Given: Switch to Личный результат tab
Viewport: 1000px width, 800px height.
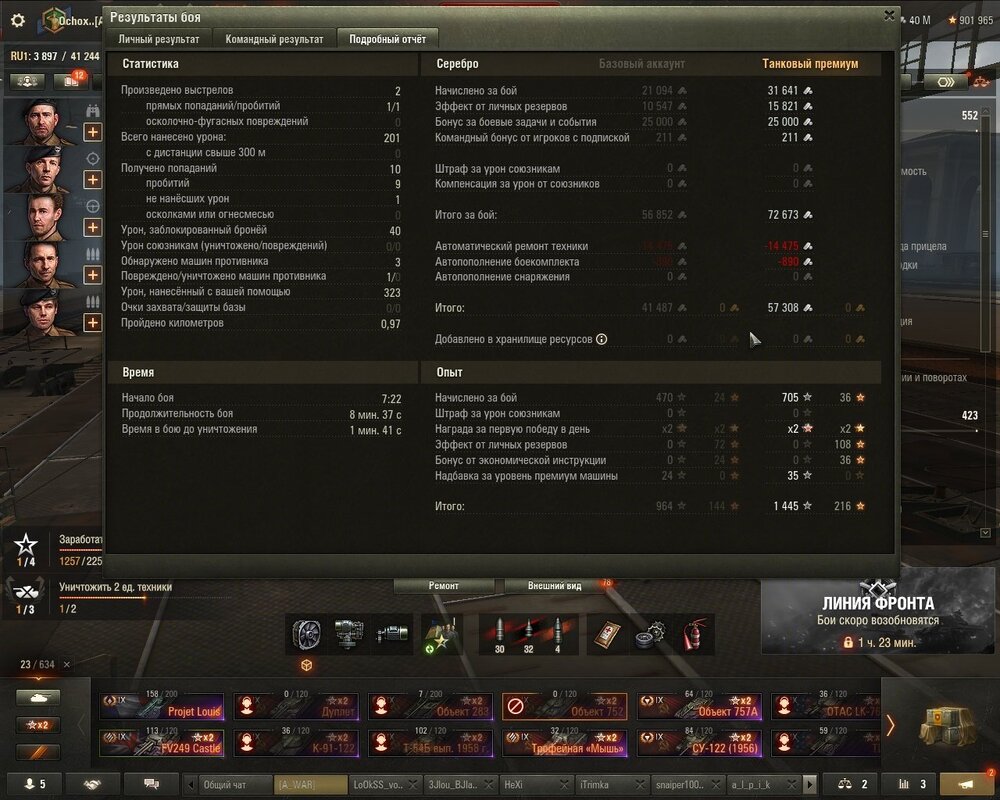Looking at the screenshot, I should click(x=159, y=40).
